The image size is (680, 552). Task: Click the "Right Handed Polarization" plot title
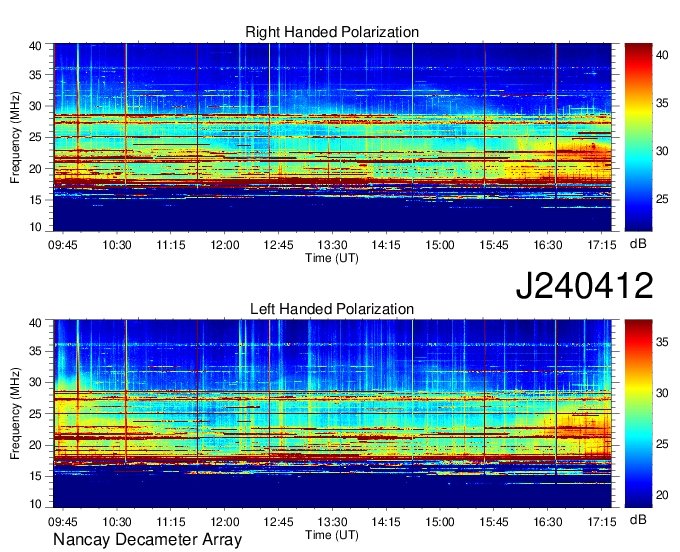coord(332,32)
